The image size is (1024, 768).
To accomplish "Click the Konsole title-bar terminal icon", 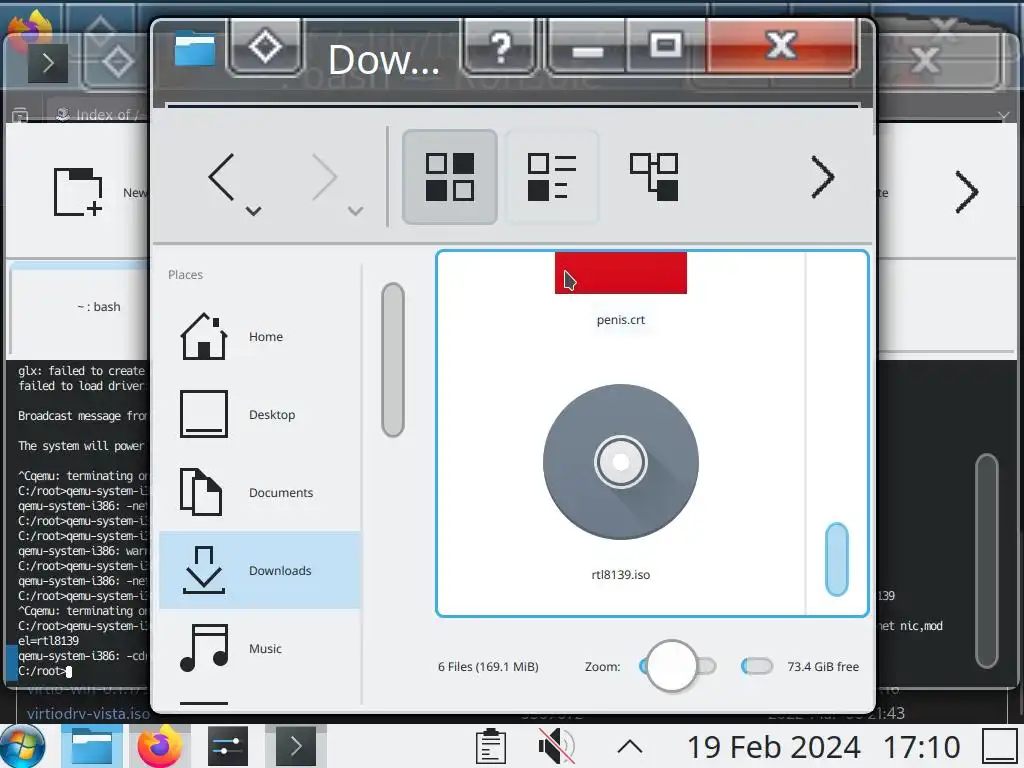I will 48,63.
